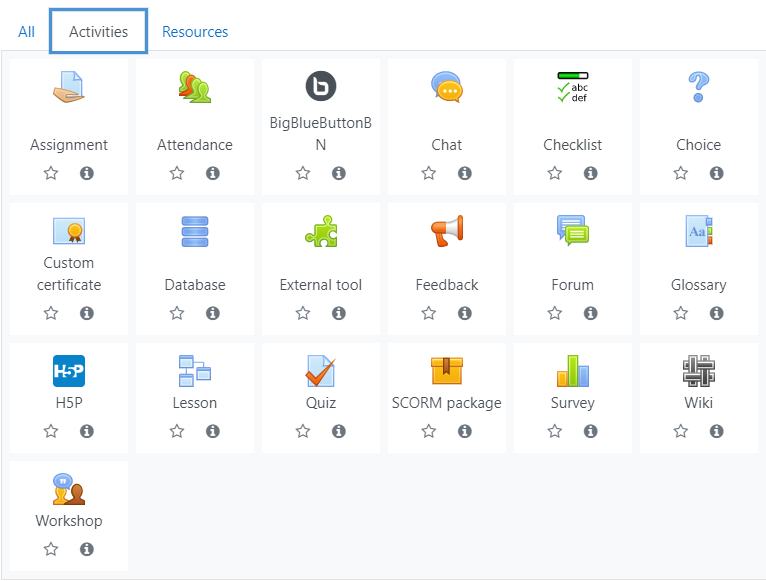Star the Glossary activity as favourite
The height and width of the screenshot is (581, 766).
point(681,313)
